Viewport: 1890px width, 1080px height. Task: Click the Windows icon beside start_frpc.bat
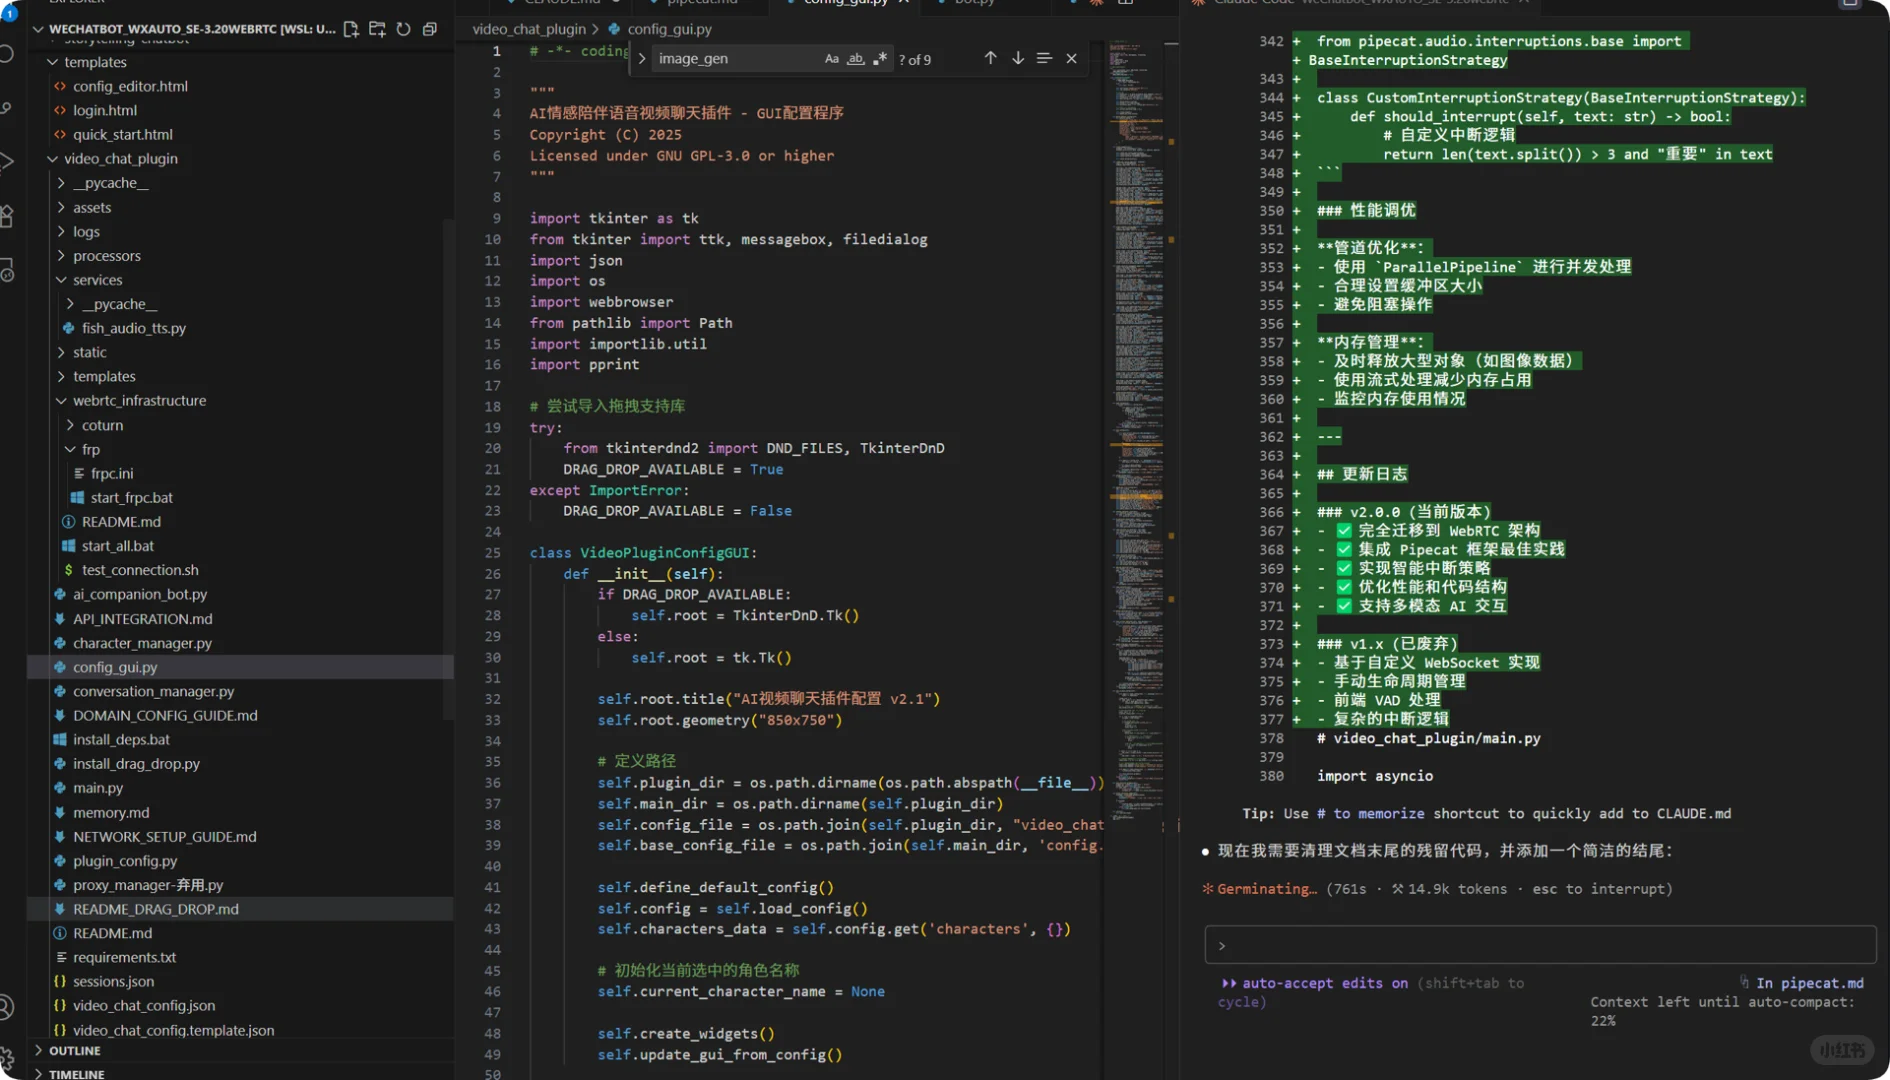pyautogui.click(x=78, y=497)
